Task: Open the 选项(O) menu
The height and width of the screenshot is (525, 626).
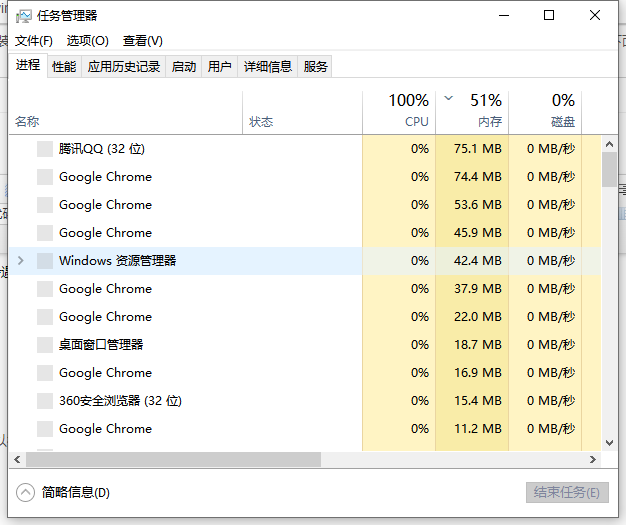Action: (x=88, y=41)
